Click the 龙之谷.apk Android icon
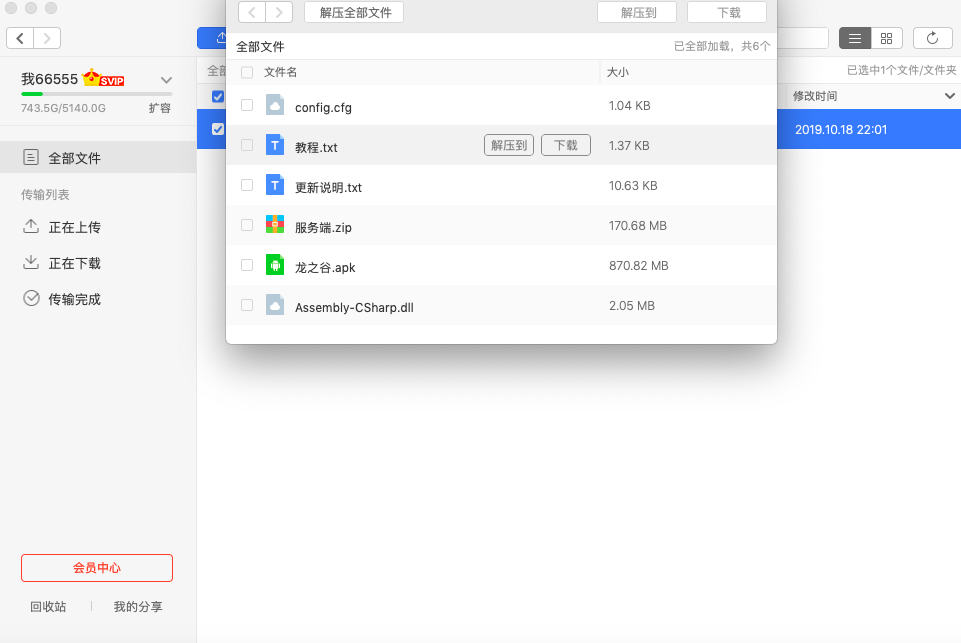Screen dimensions: 961x643 click(275, 266)
